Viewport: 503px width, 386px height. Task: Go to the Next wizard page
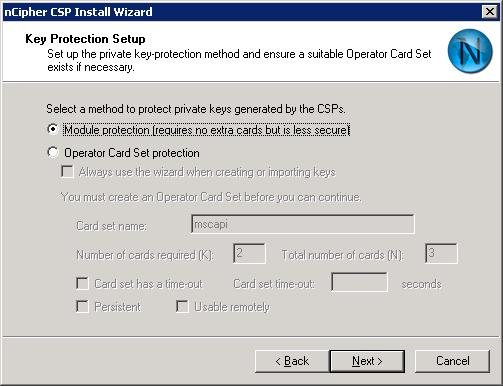coord(367,361)
